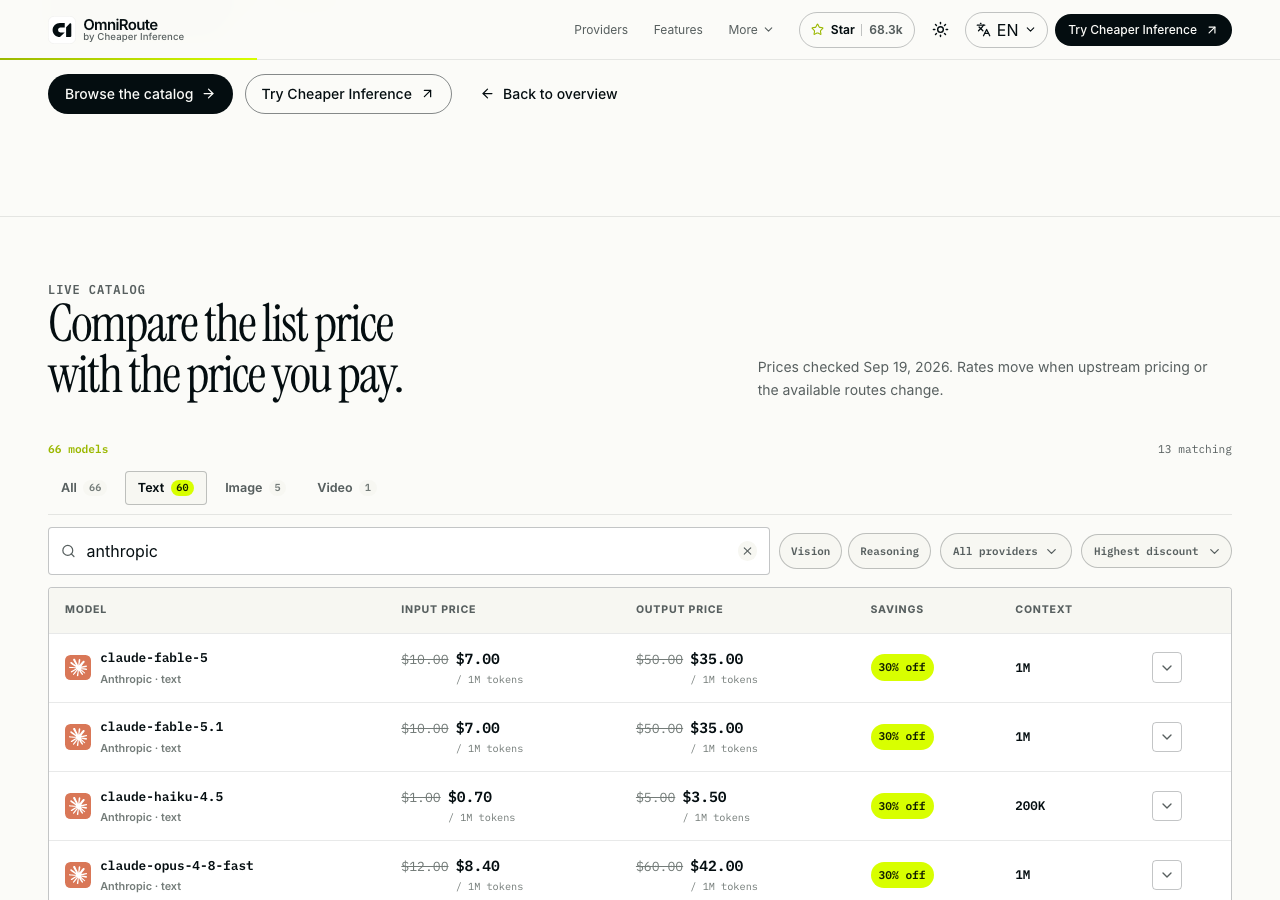Open the Features nav link
Screen dimensions: 1280x900
(x=678, y=30)
